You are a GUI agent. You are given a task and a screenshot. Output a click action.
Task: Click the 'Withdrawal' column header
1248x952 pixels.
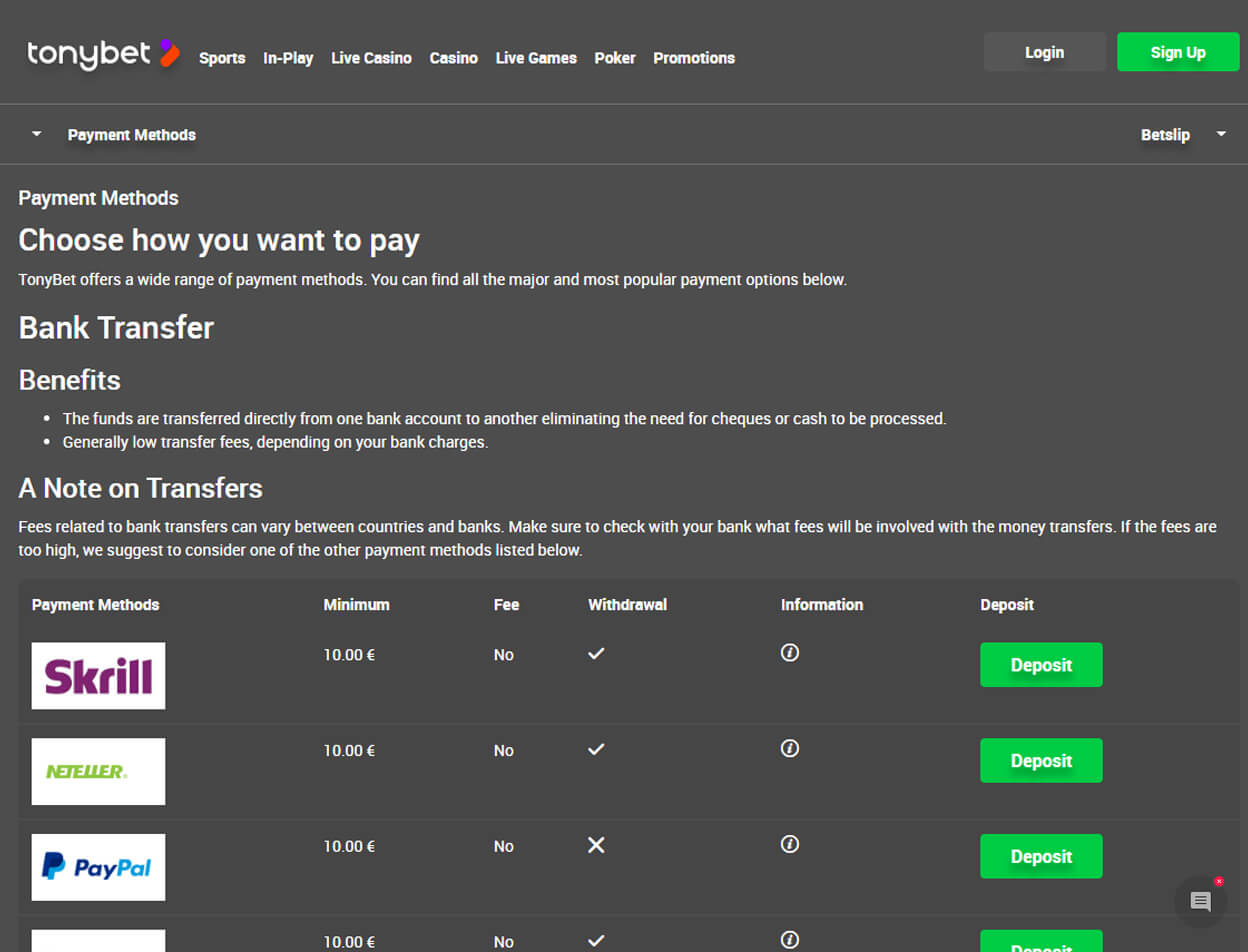[627, 605]
